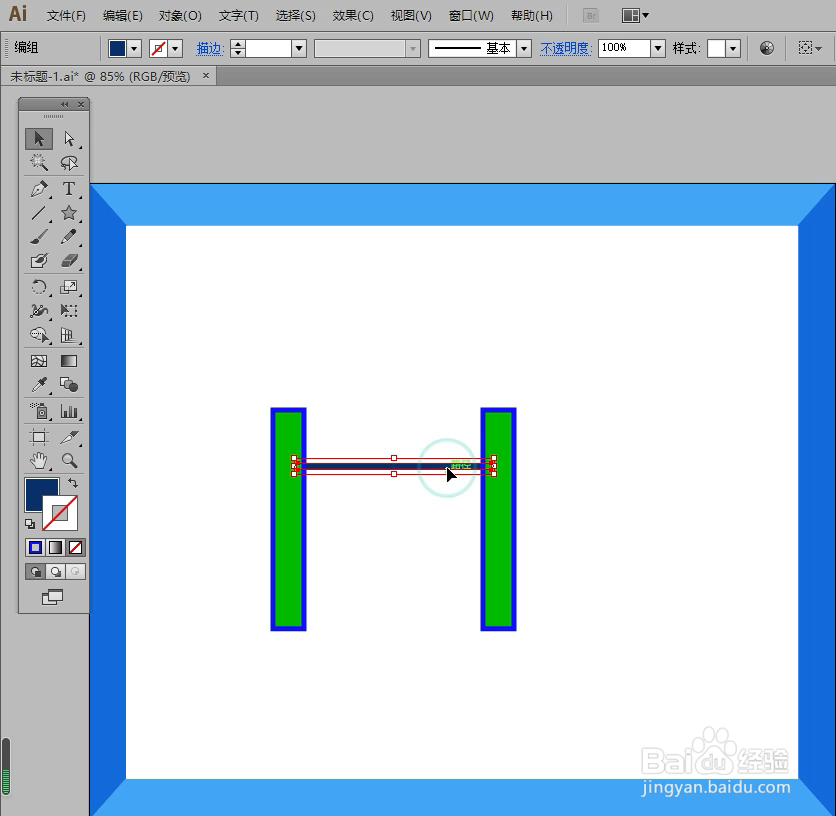Open the 窗口(W) menu
Viewport: 836px width, 816px height.
tap(471, 16)
